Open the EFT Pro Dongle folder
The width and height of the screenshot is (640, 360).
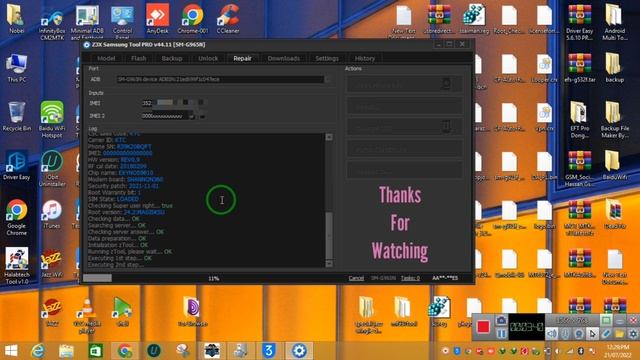click(x=579, y=119)
